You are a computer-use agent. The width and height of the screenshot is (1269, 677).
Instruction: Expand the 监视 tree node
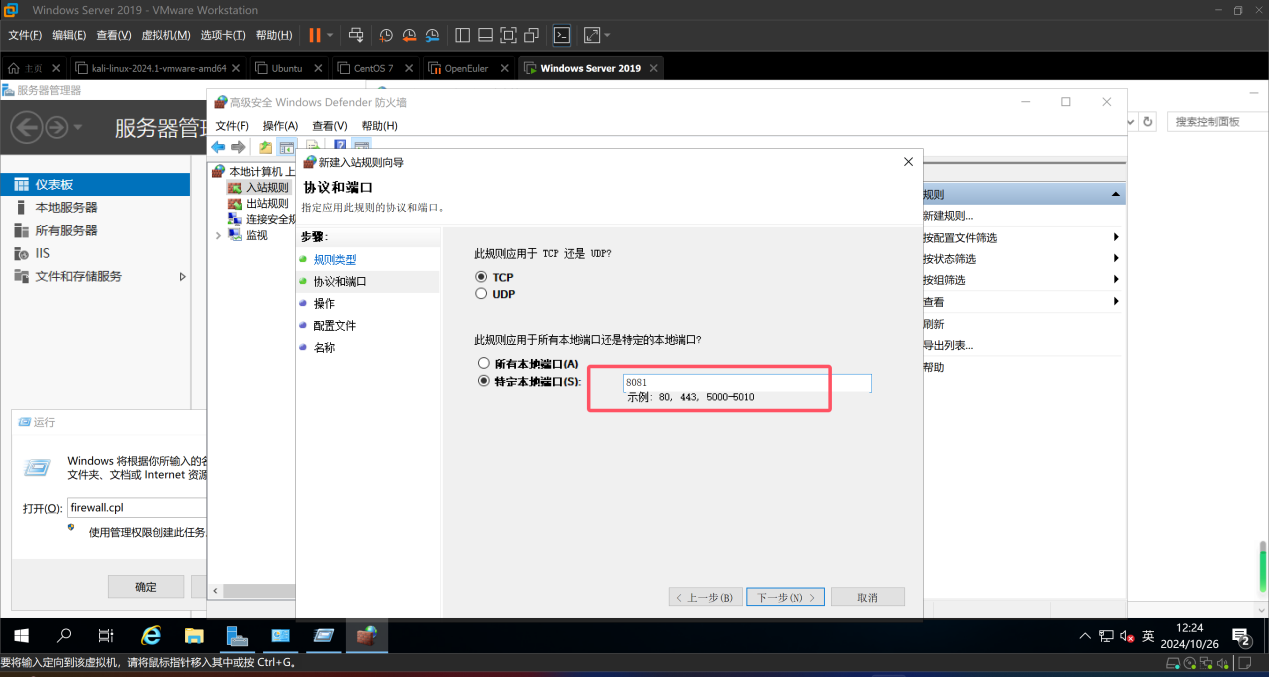(x=219, y=235)
